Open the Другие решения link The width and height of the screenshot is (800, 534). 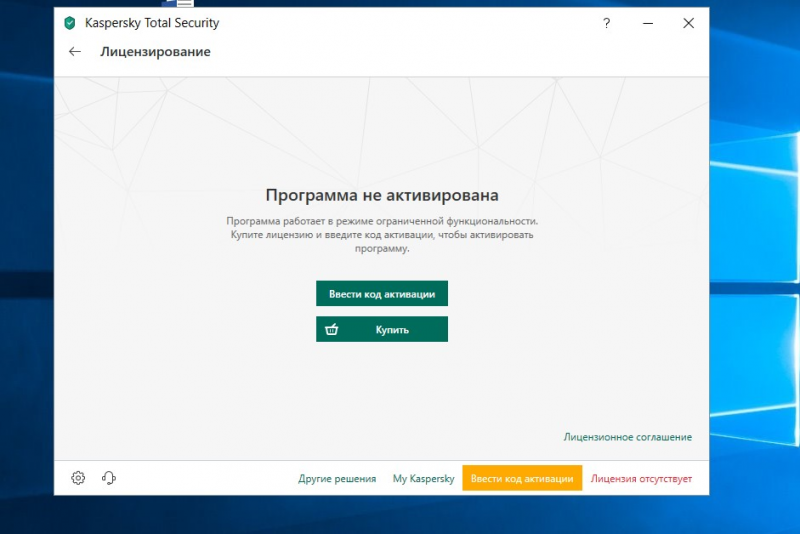click(x=337, y=479)
